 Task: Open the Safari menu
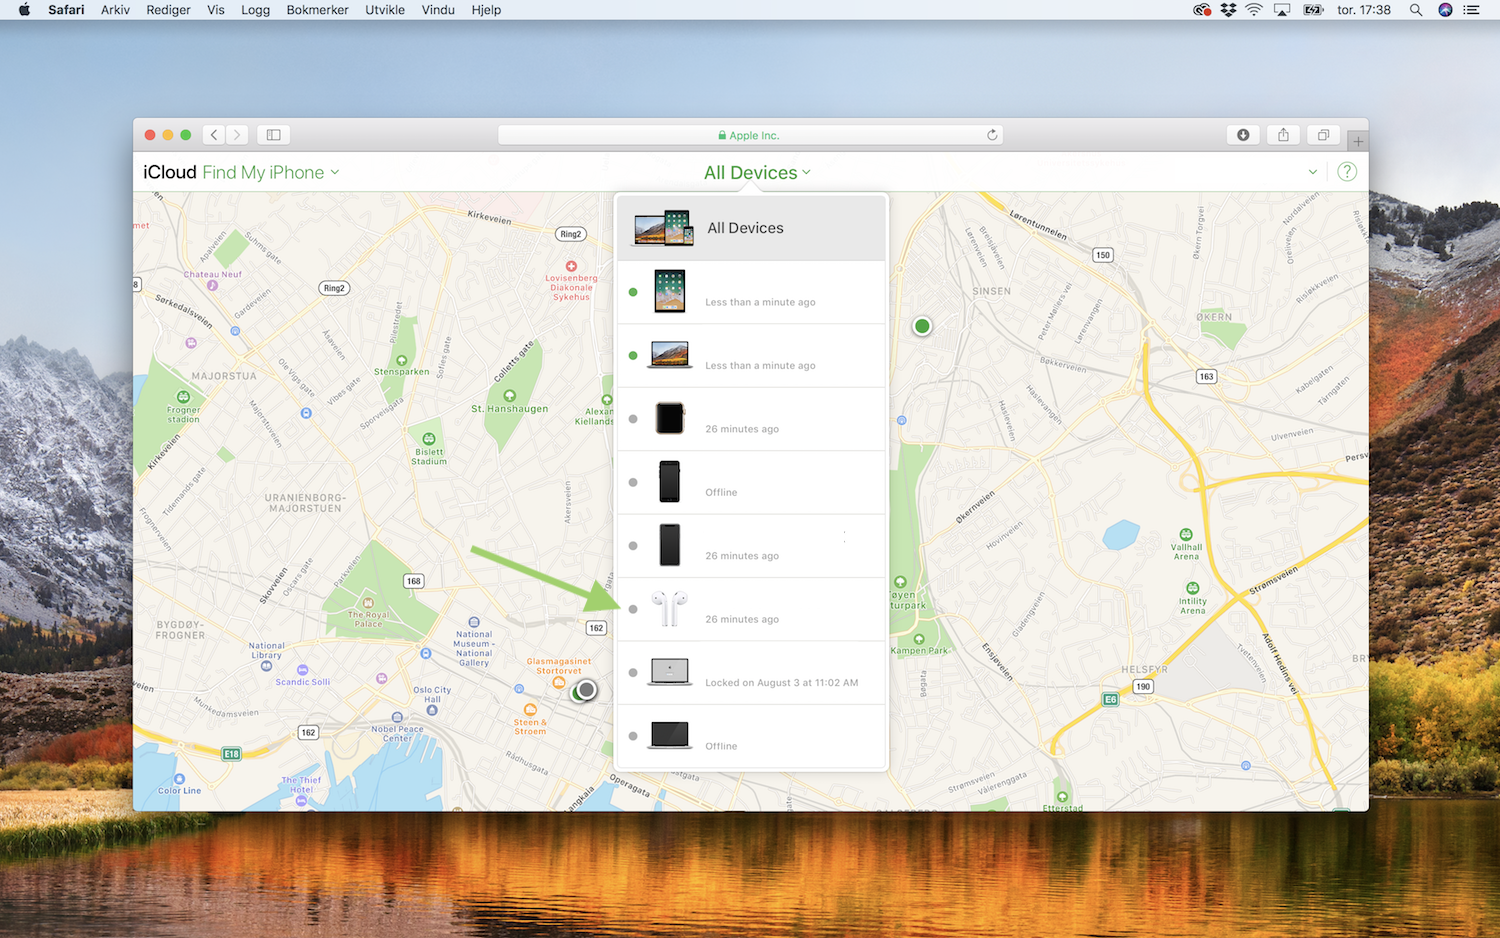click(66, 10)
